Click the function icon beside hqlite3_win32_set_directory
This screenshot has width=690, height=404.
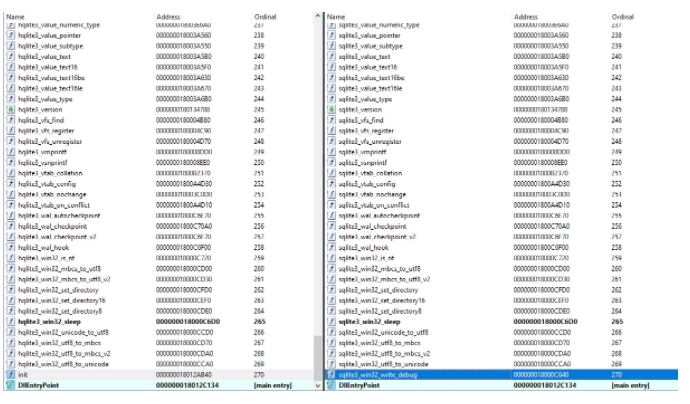11,290
